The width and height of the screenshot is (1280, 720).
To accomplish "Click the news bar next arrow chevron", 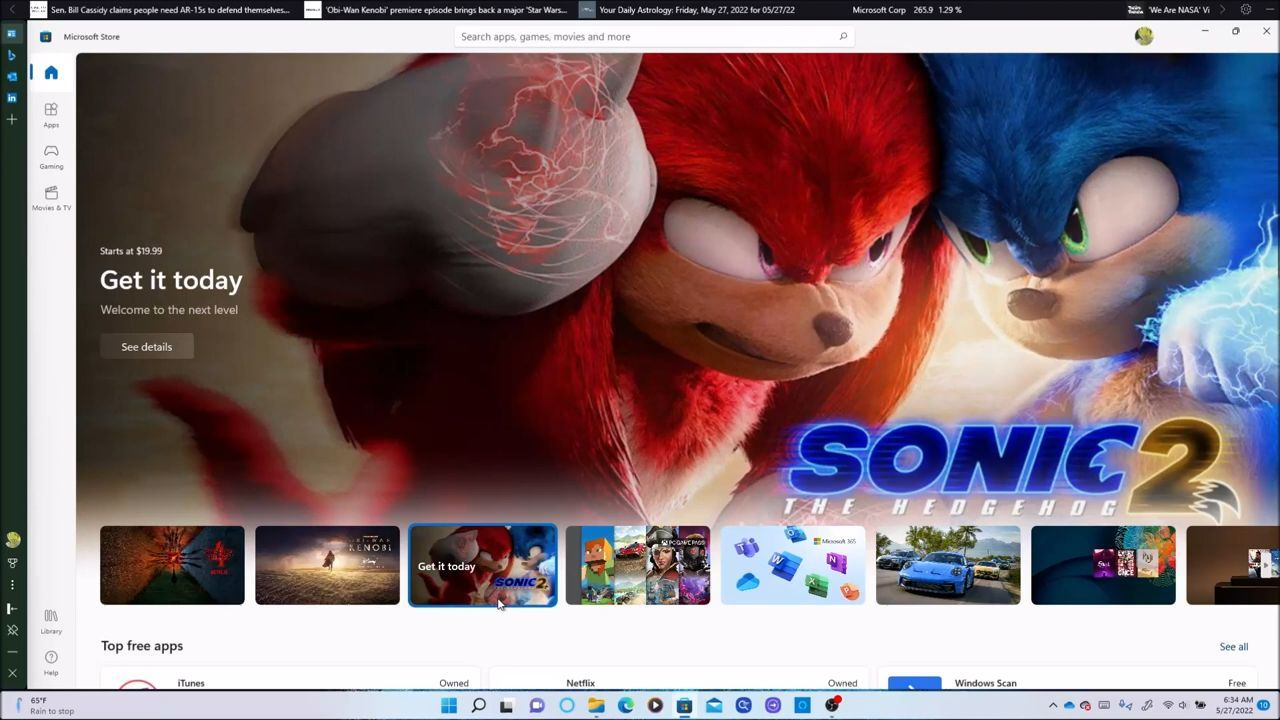I will (x=1222, y=10).
